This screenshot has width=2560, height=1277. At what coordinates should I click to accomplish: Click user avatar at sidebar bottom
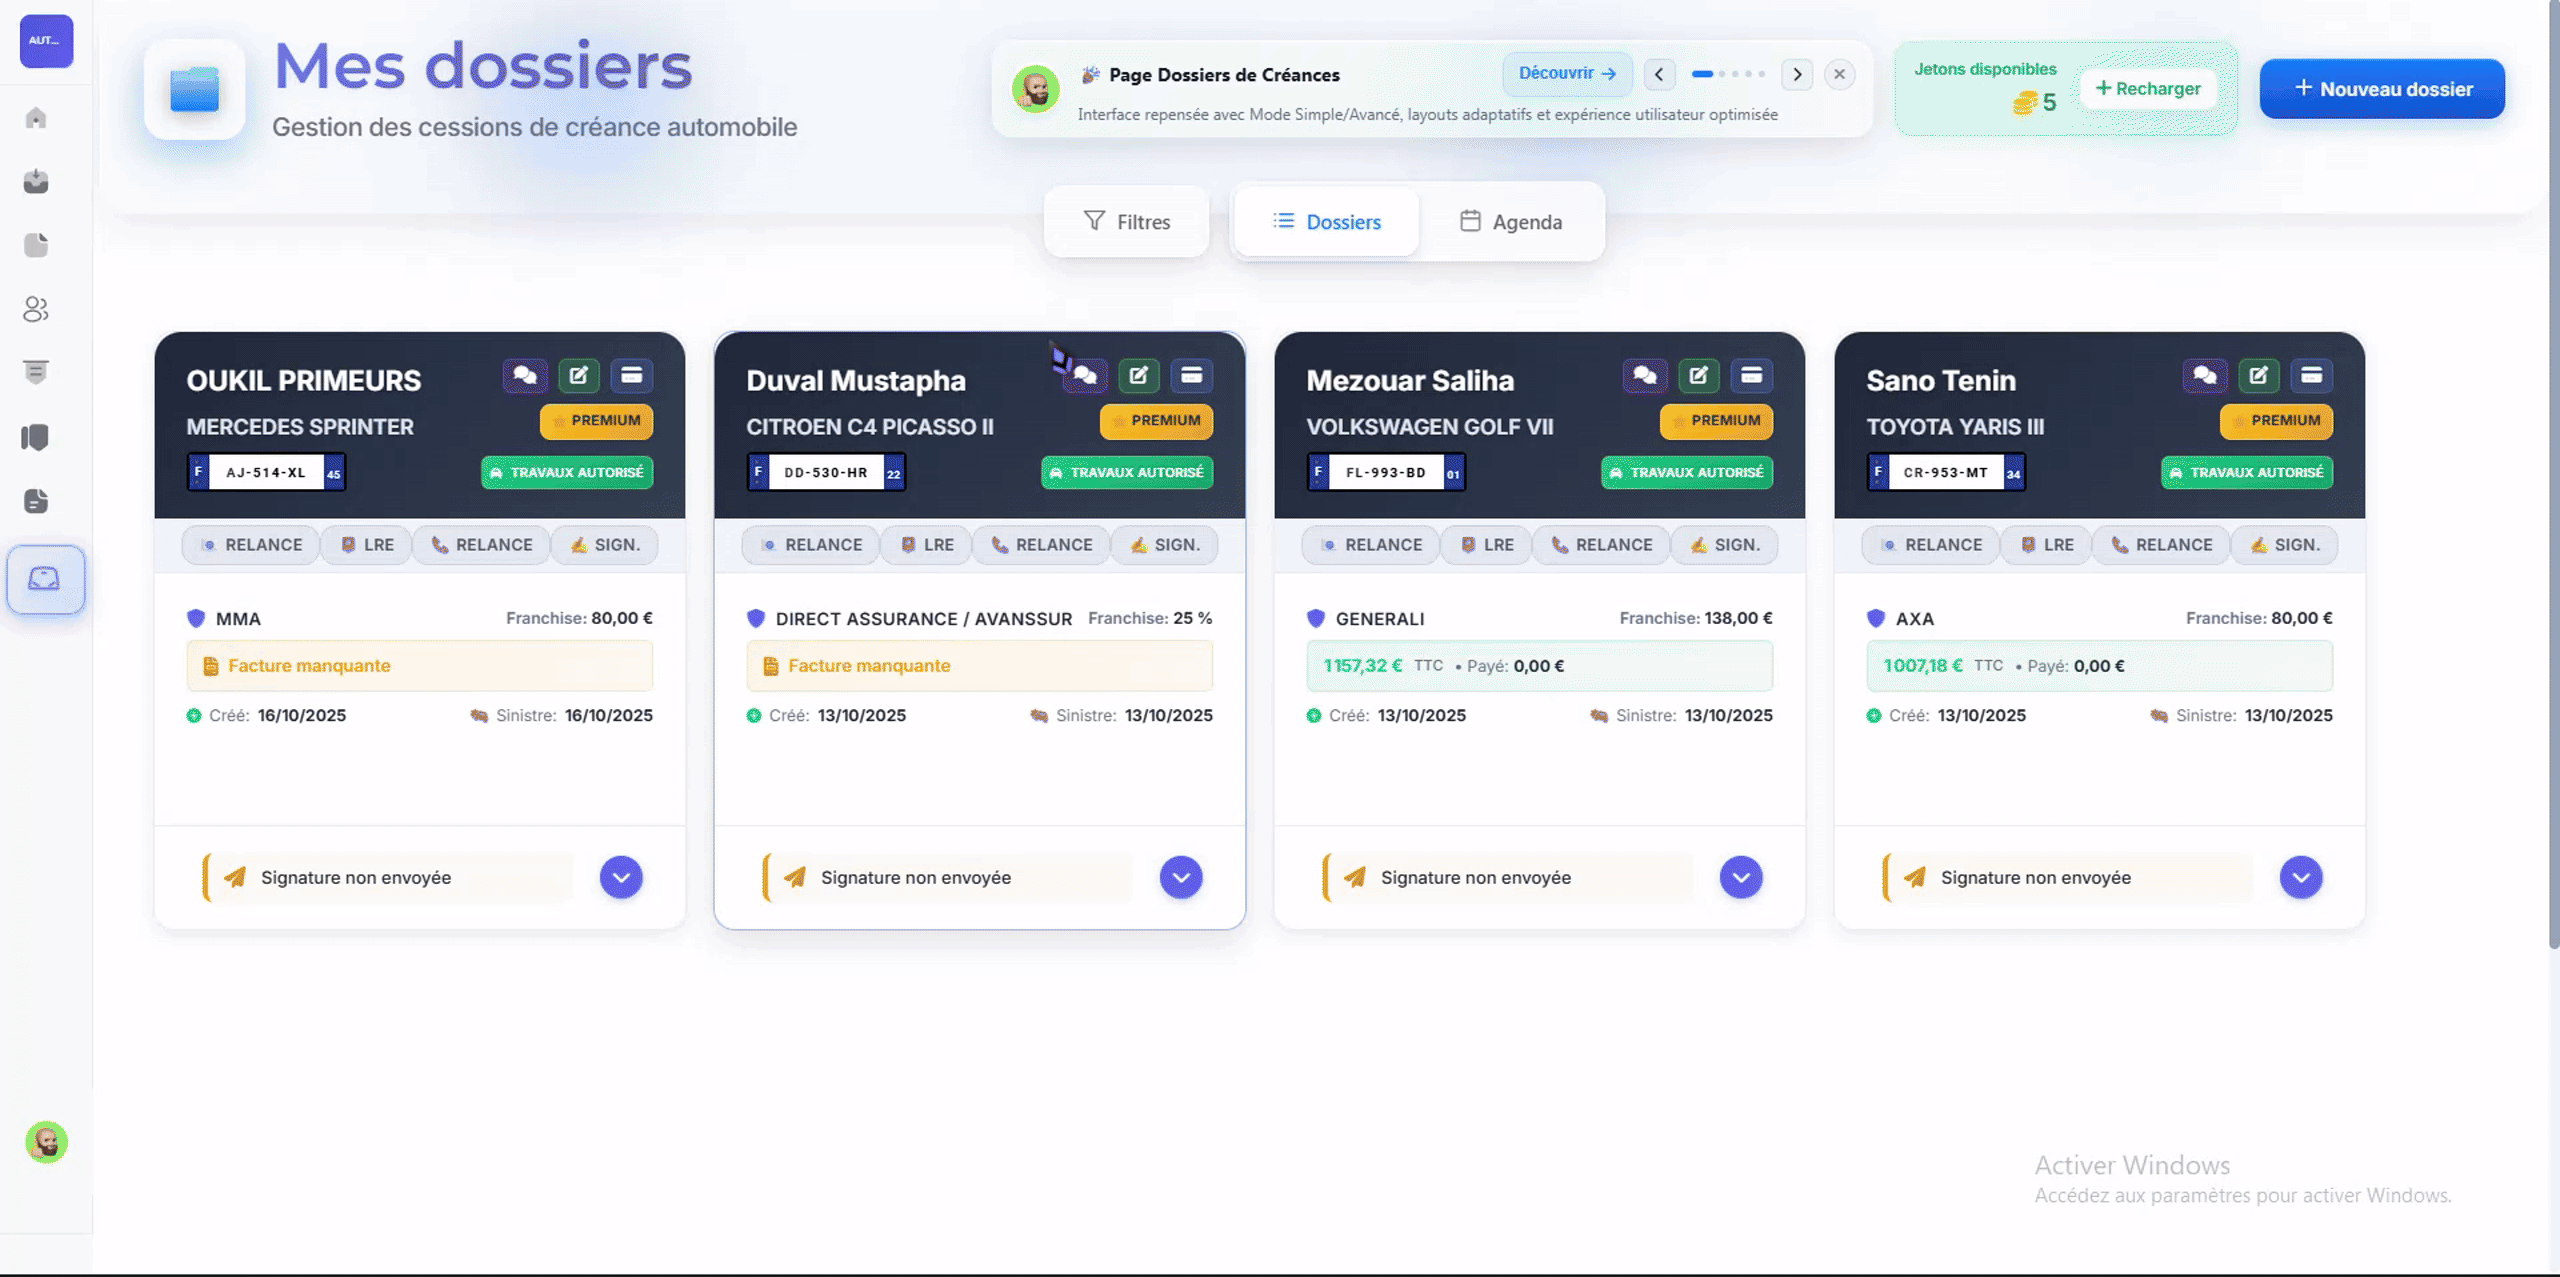[x=46, y=1142]
